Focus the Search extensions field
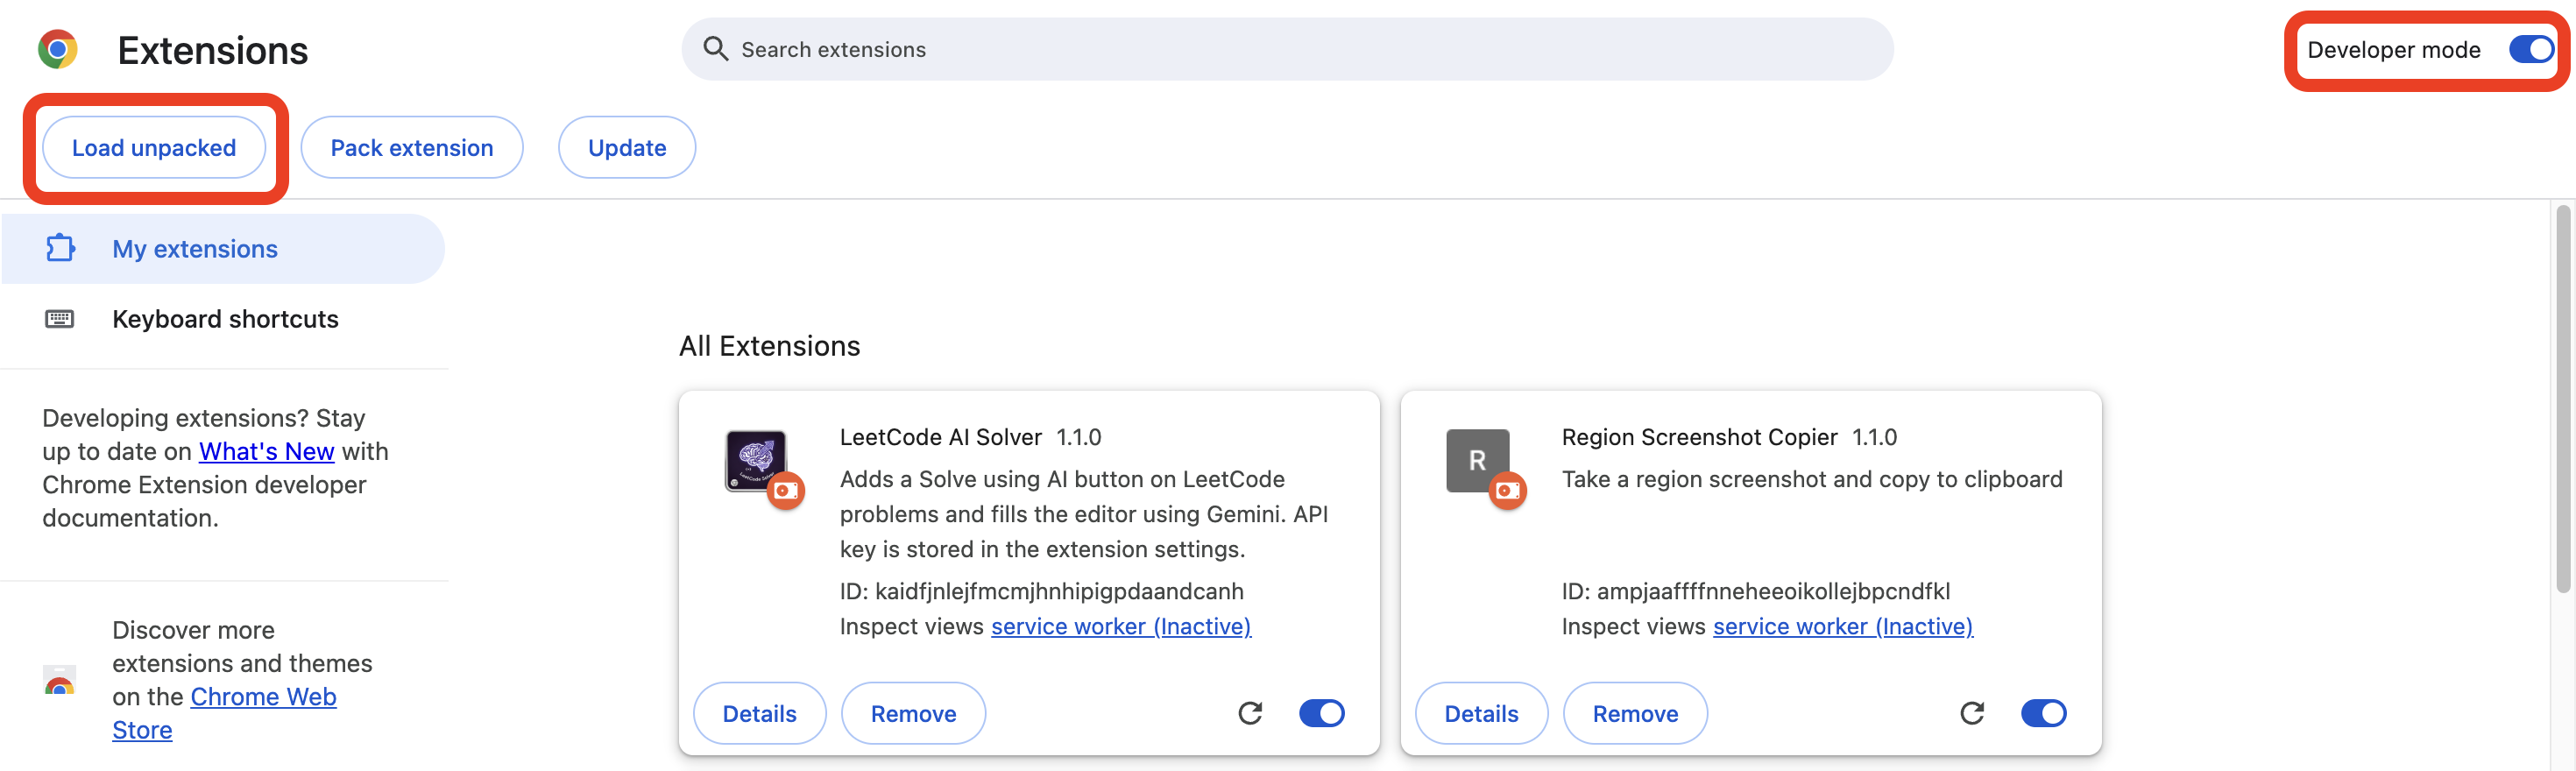Image resolution: width=2576 pixels, height=771 pixels. tap(1300, 49)
